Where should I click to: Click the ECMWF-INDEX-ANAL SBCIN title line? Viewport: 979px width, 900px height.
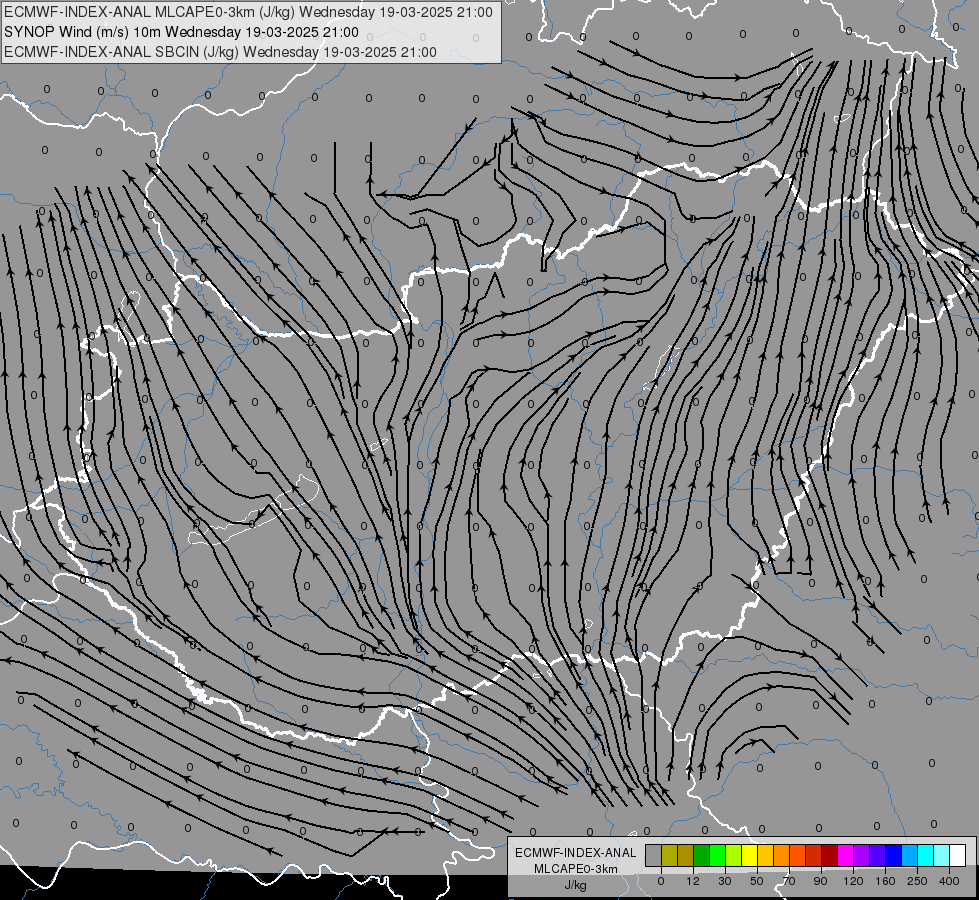pyautogui.click(x=220, y=52)
